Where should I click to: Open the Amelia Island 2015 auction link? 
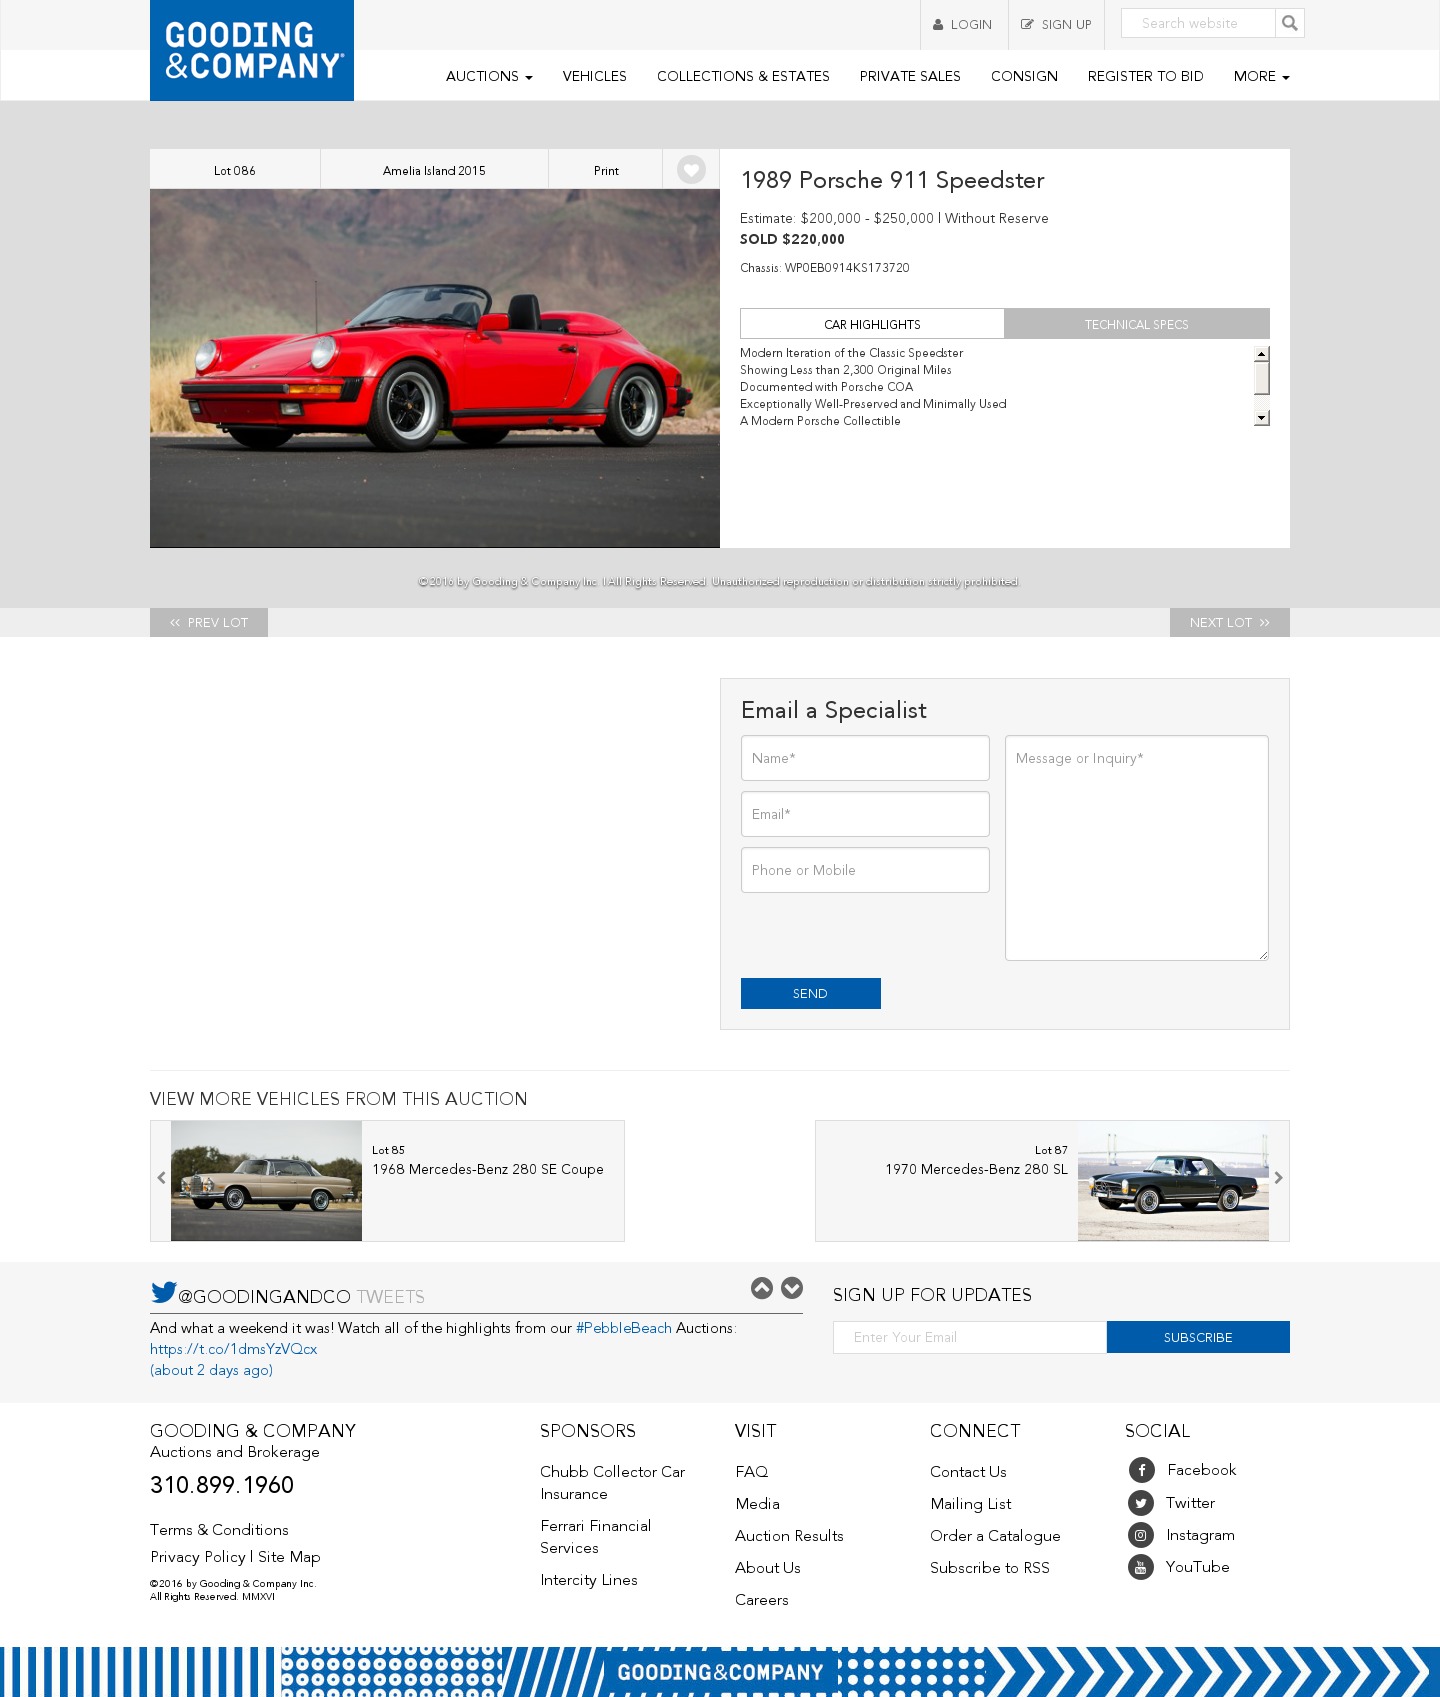434,170
